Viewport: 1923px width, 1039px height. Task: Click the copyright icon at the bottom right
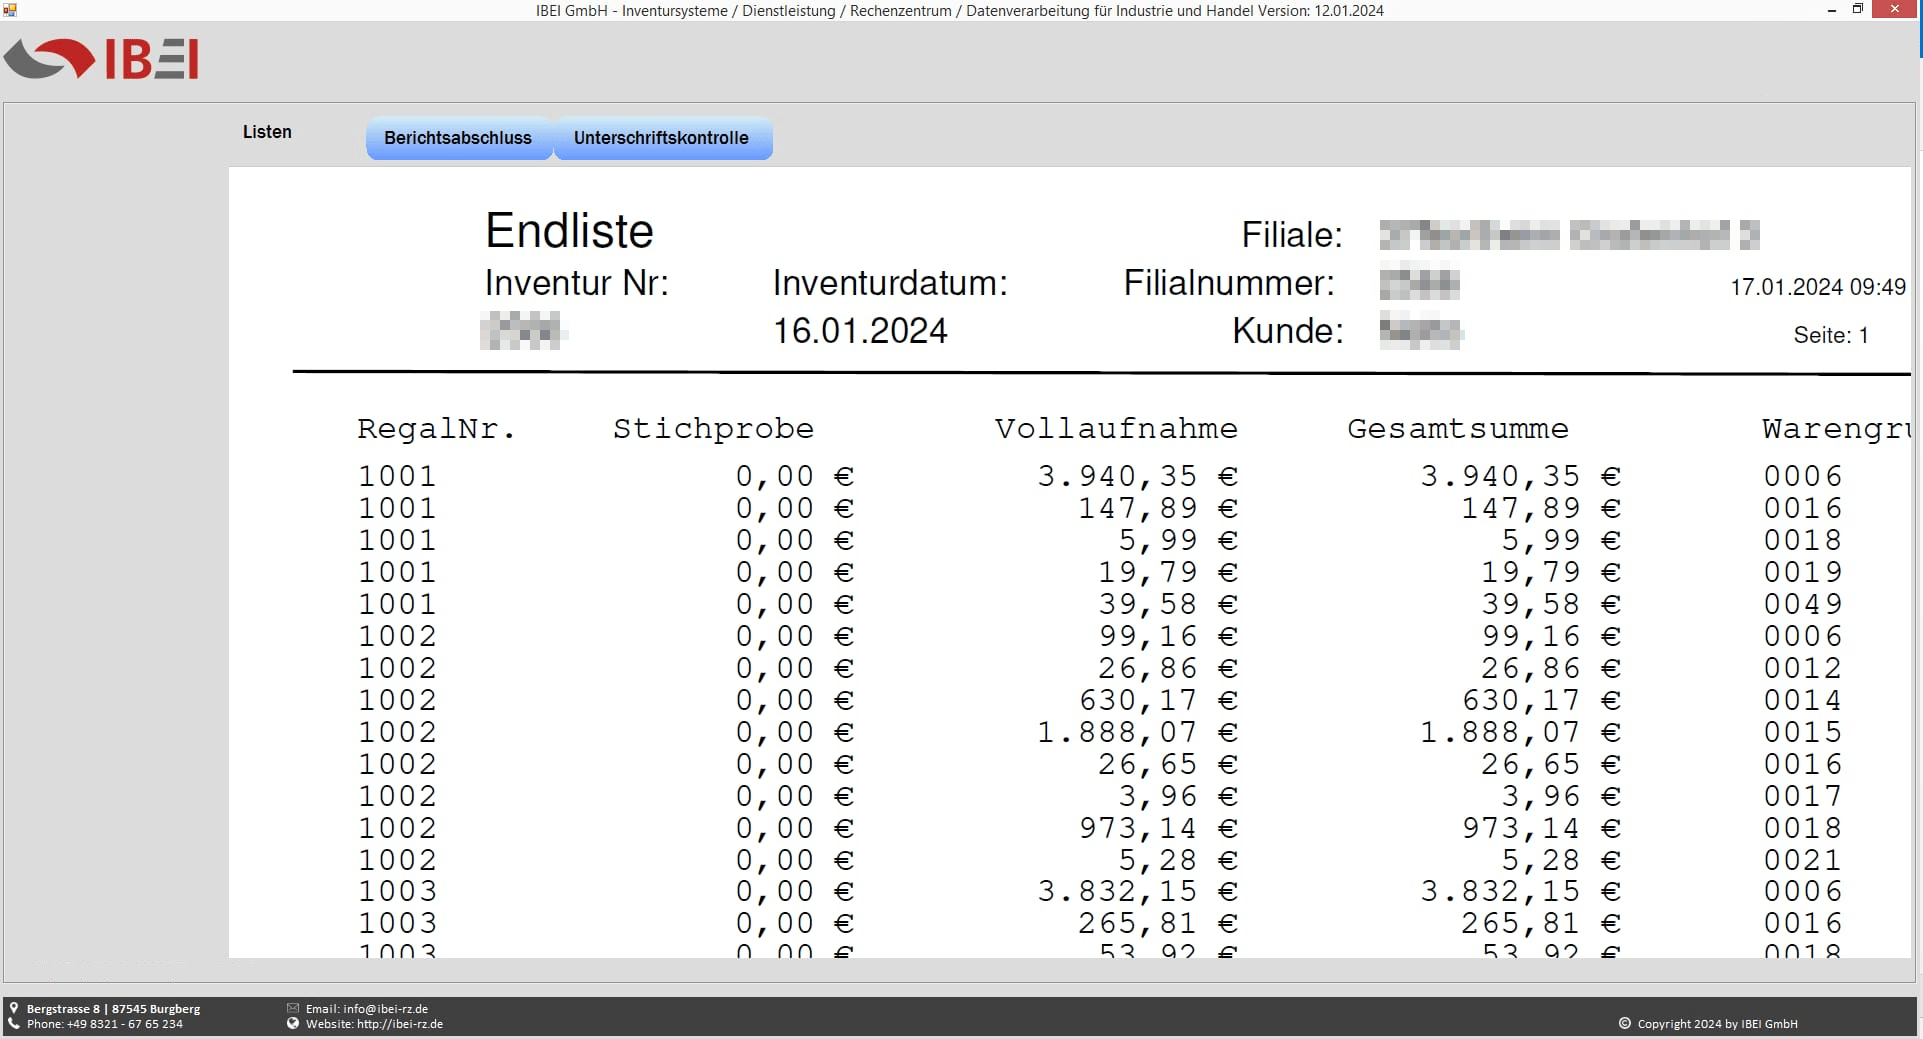point(1625,1023)
